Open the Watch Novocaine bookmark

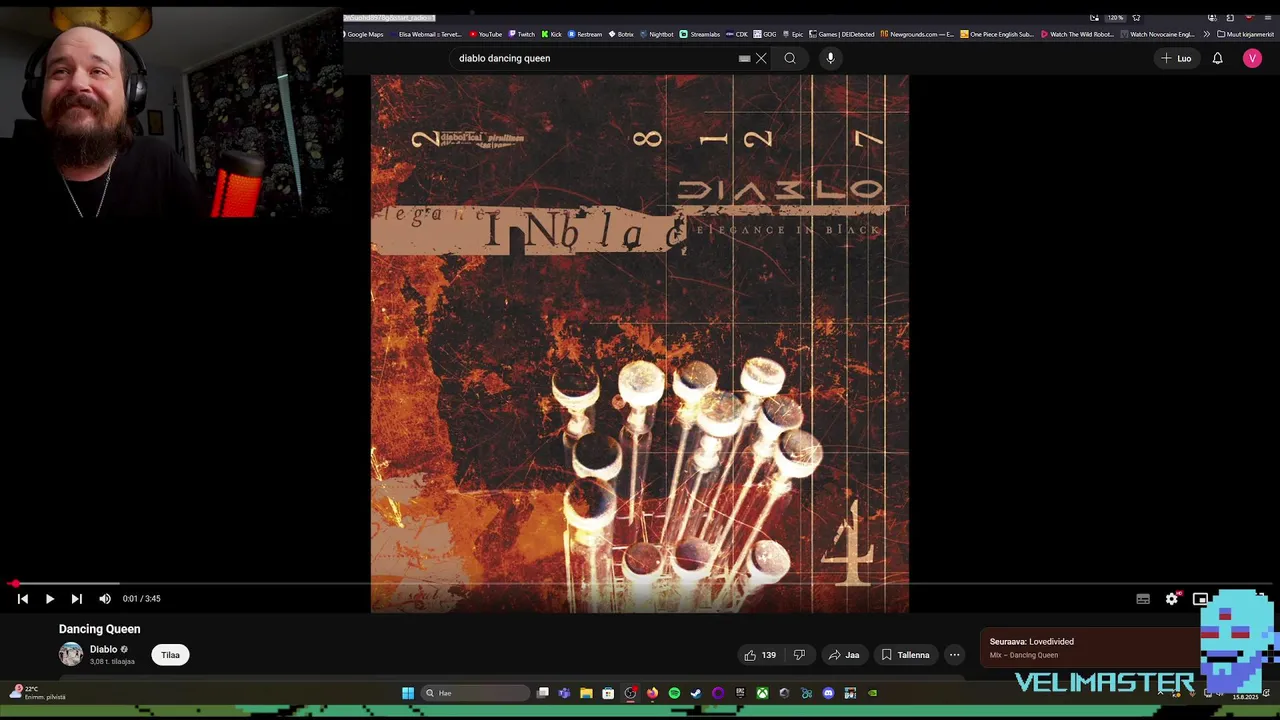(x=1157, y=34)
